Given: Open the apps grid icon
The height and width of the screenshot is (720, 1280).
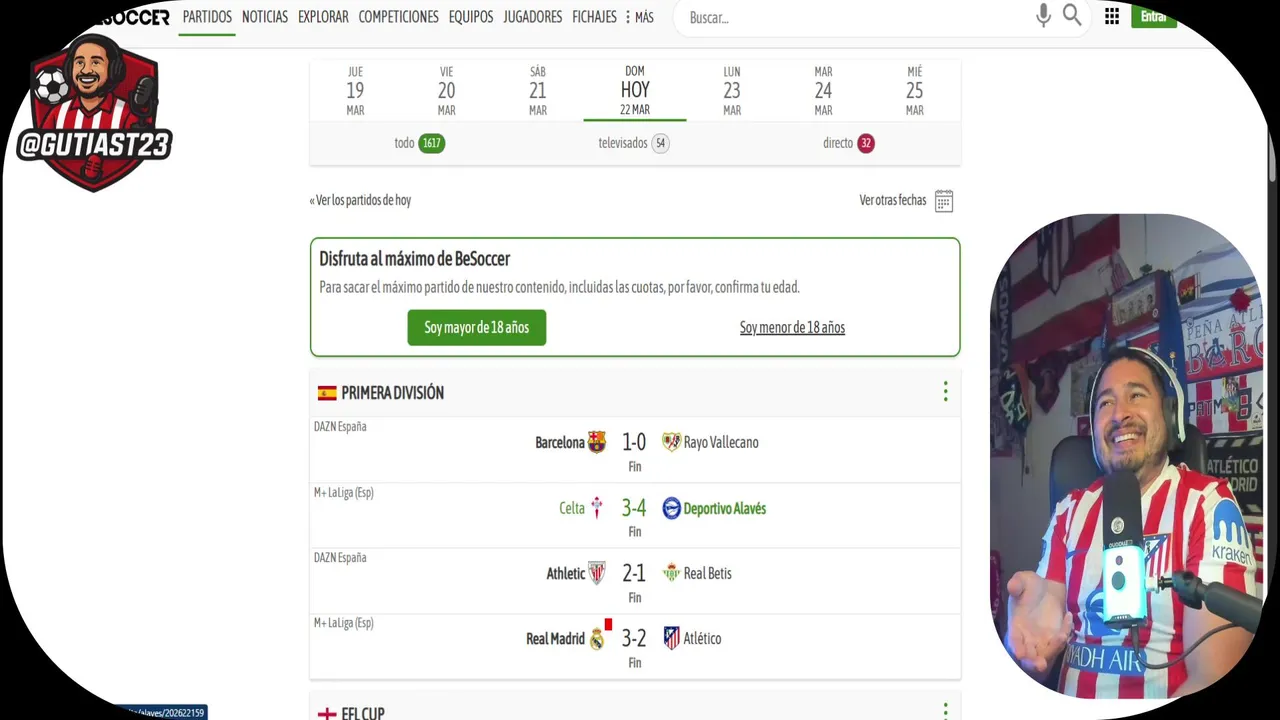Looking at the screenshot, I should [x=1112, y=17].
